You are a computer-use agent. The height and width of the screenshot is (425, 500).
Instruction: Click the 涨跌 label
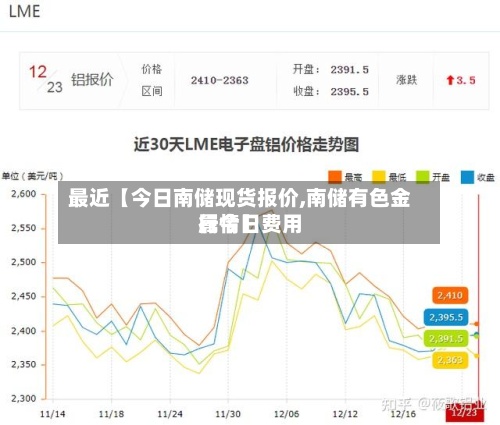pos(406,80)
